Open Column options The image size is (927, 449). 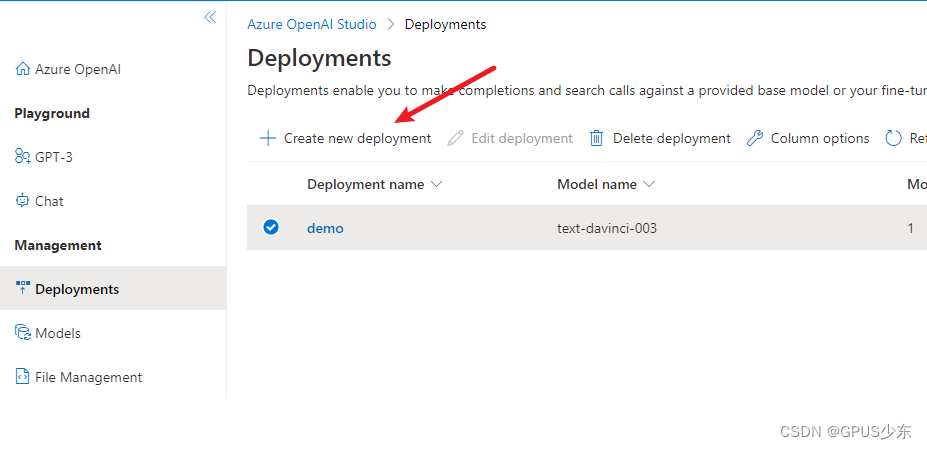tap(808, 138)
